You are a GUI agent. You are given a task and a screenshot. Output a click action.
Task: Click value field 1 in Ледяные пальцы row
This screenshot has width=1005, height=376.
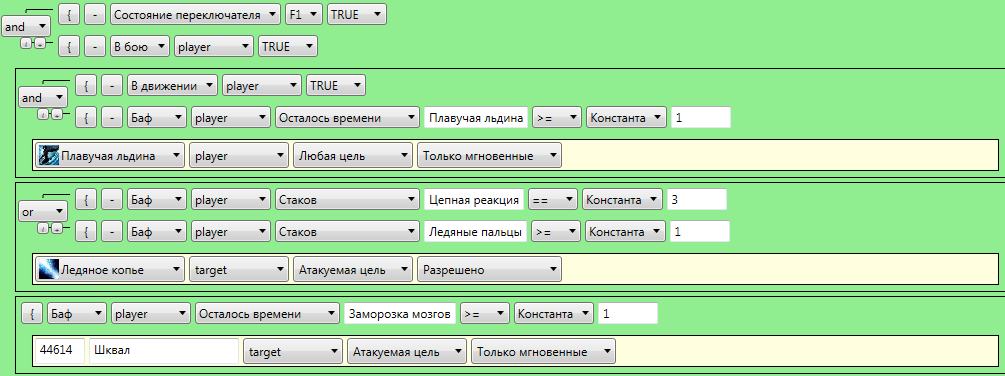(700, 232)
